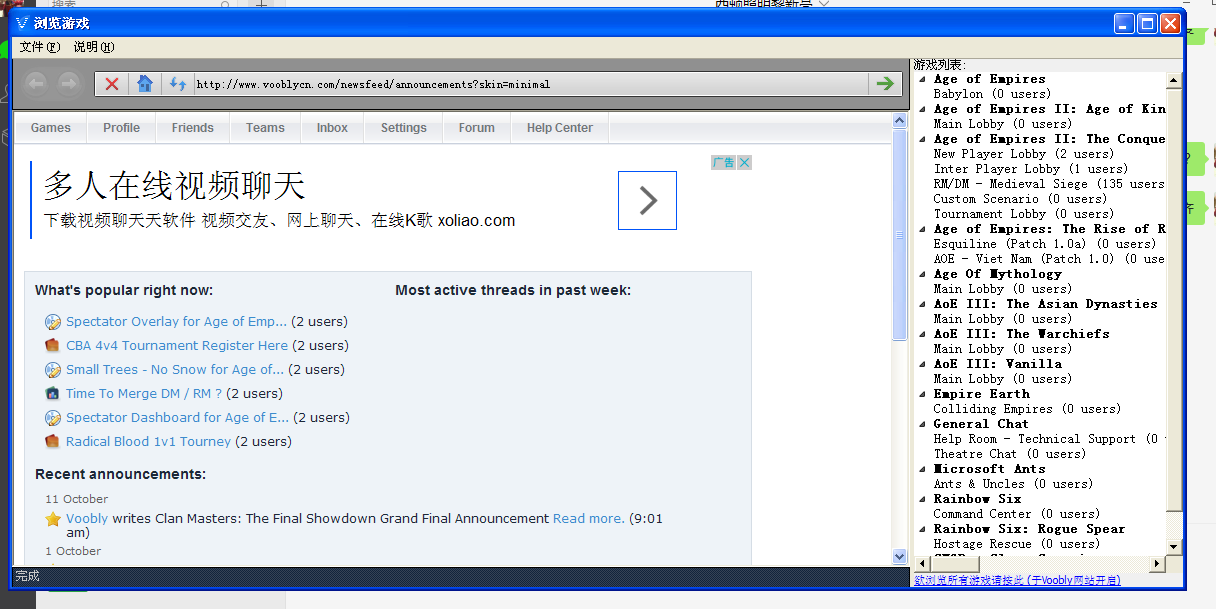Screen dimensions: 1216x609
Task: Open the Radical Blood 1v1 Tourney link
Action: pos(148,441)
